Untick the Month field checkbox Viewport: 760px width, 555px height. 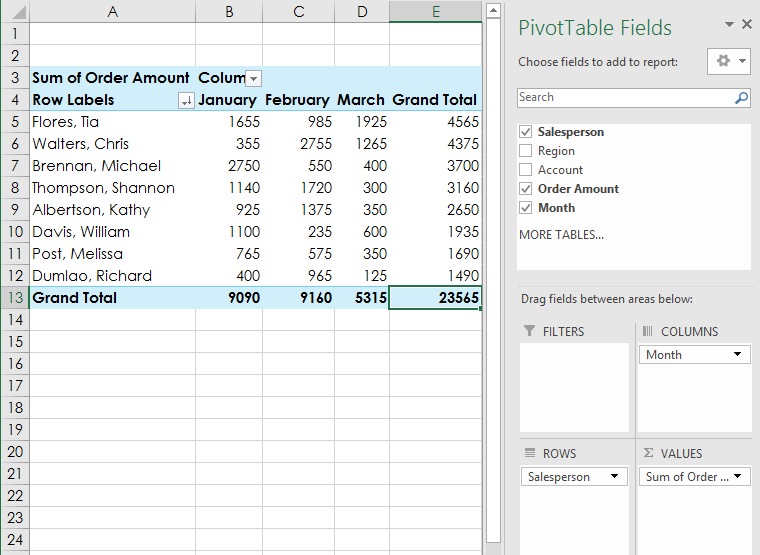pyautogui.click(x=526, y=208)
